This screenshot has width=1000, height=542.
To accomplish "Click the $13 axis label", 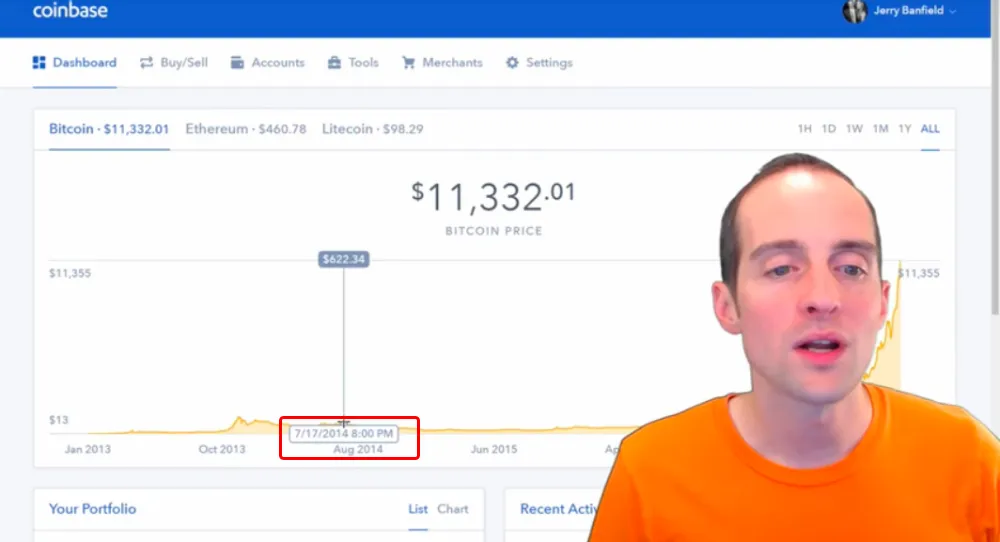I will [x=59, y=420].
